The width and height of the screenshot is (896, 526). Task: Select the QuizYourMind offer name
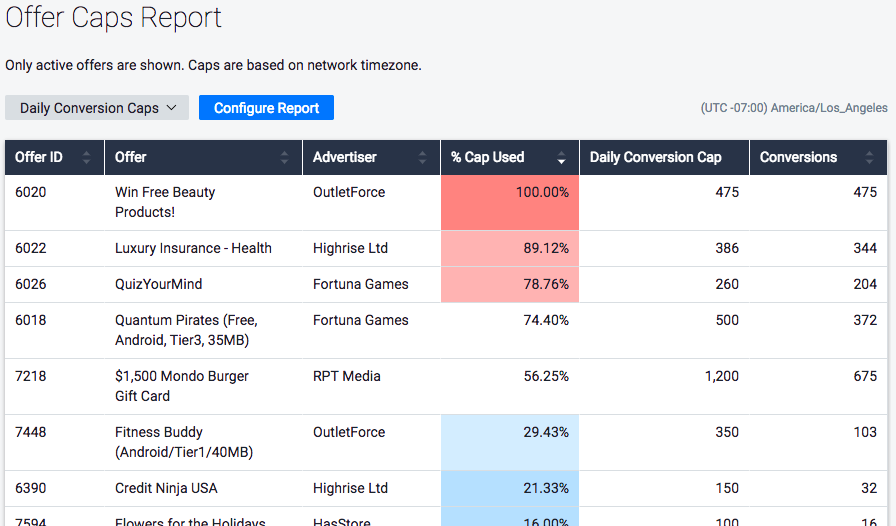[158, 284]
